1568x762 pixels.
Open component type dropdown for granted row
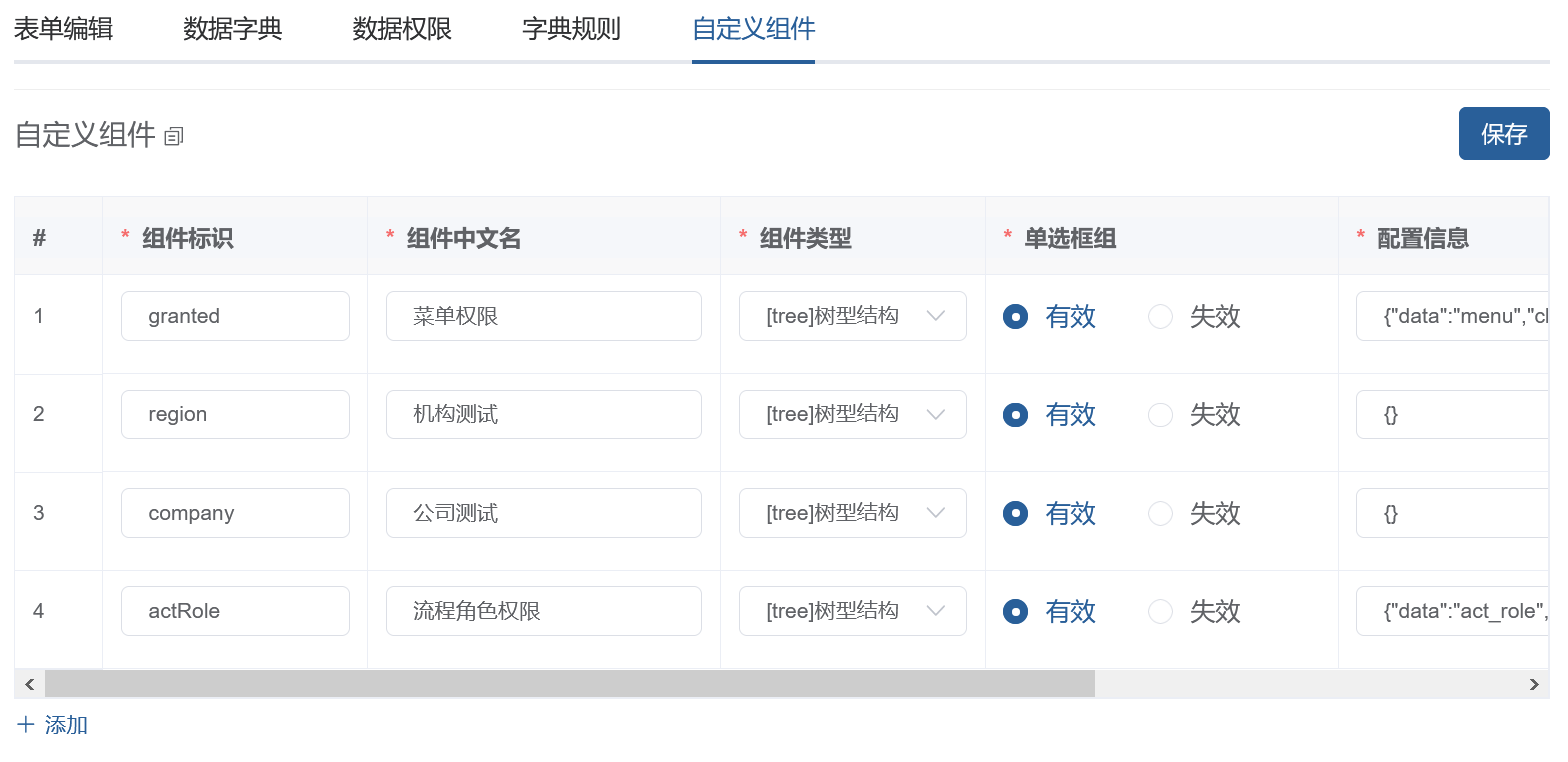(852, 316)
